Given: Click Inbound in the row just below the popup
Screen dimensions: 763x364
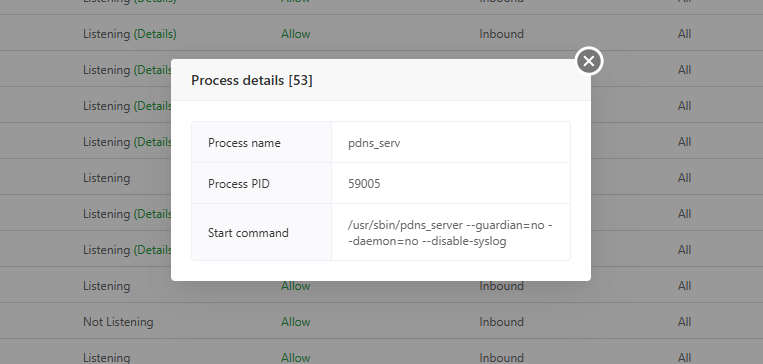Looking at the screenshot, I should [501, 286].
